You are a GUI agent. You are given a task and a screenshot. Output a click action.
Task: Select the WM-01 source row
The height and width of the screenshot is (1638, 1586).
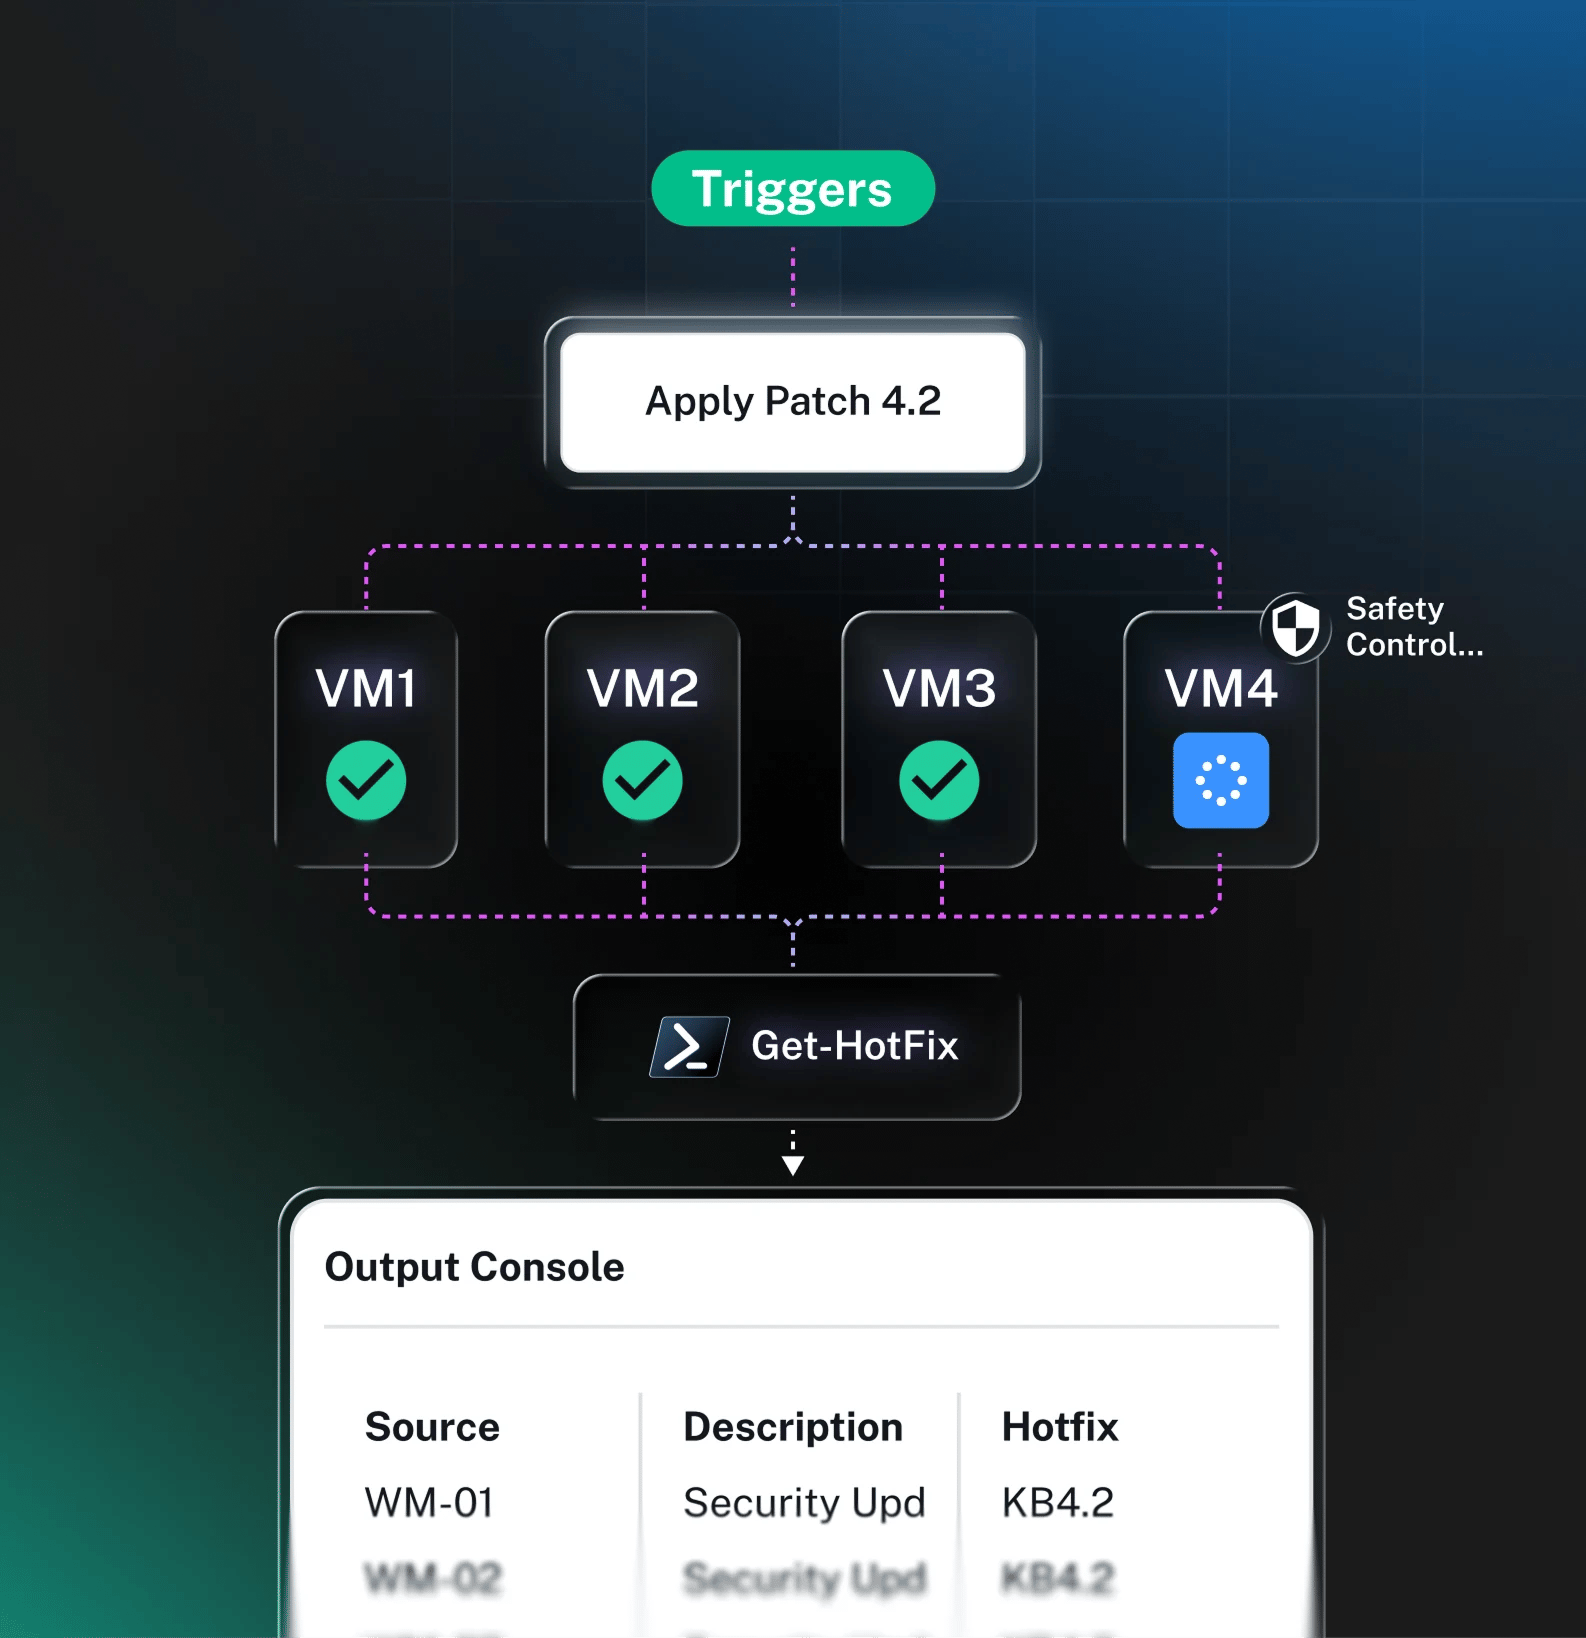coord(429,1503)
